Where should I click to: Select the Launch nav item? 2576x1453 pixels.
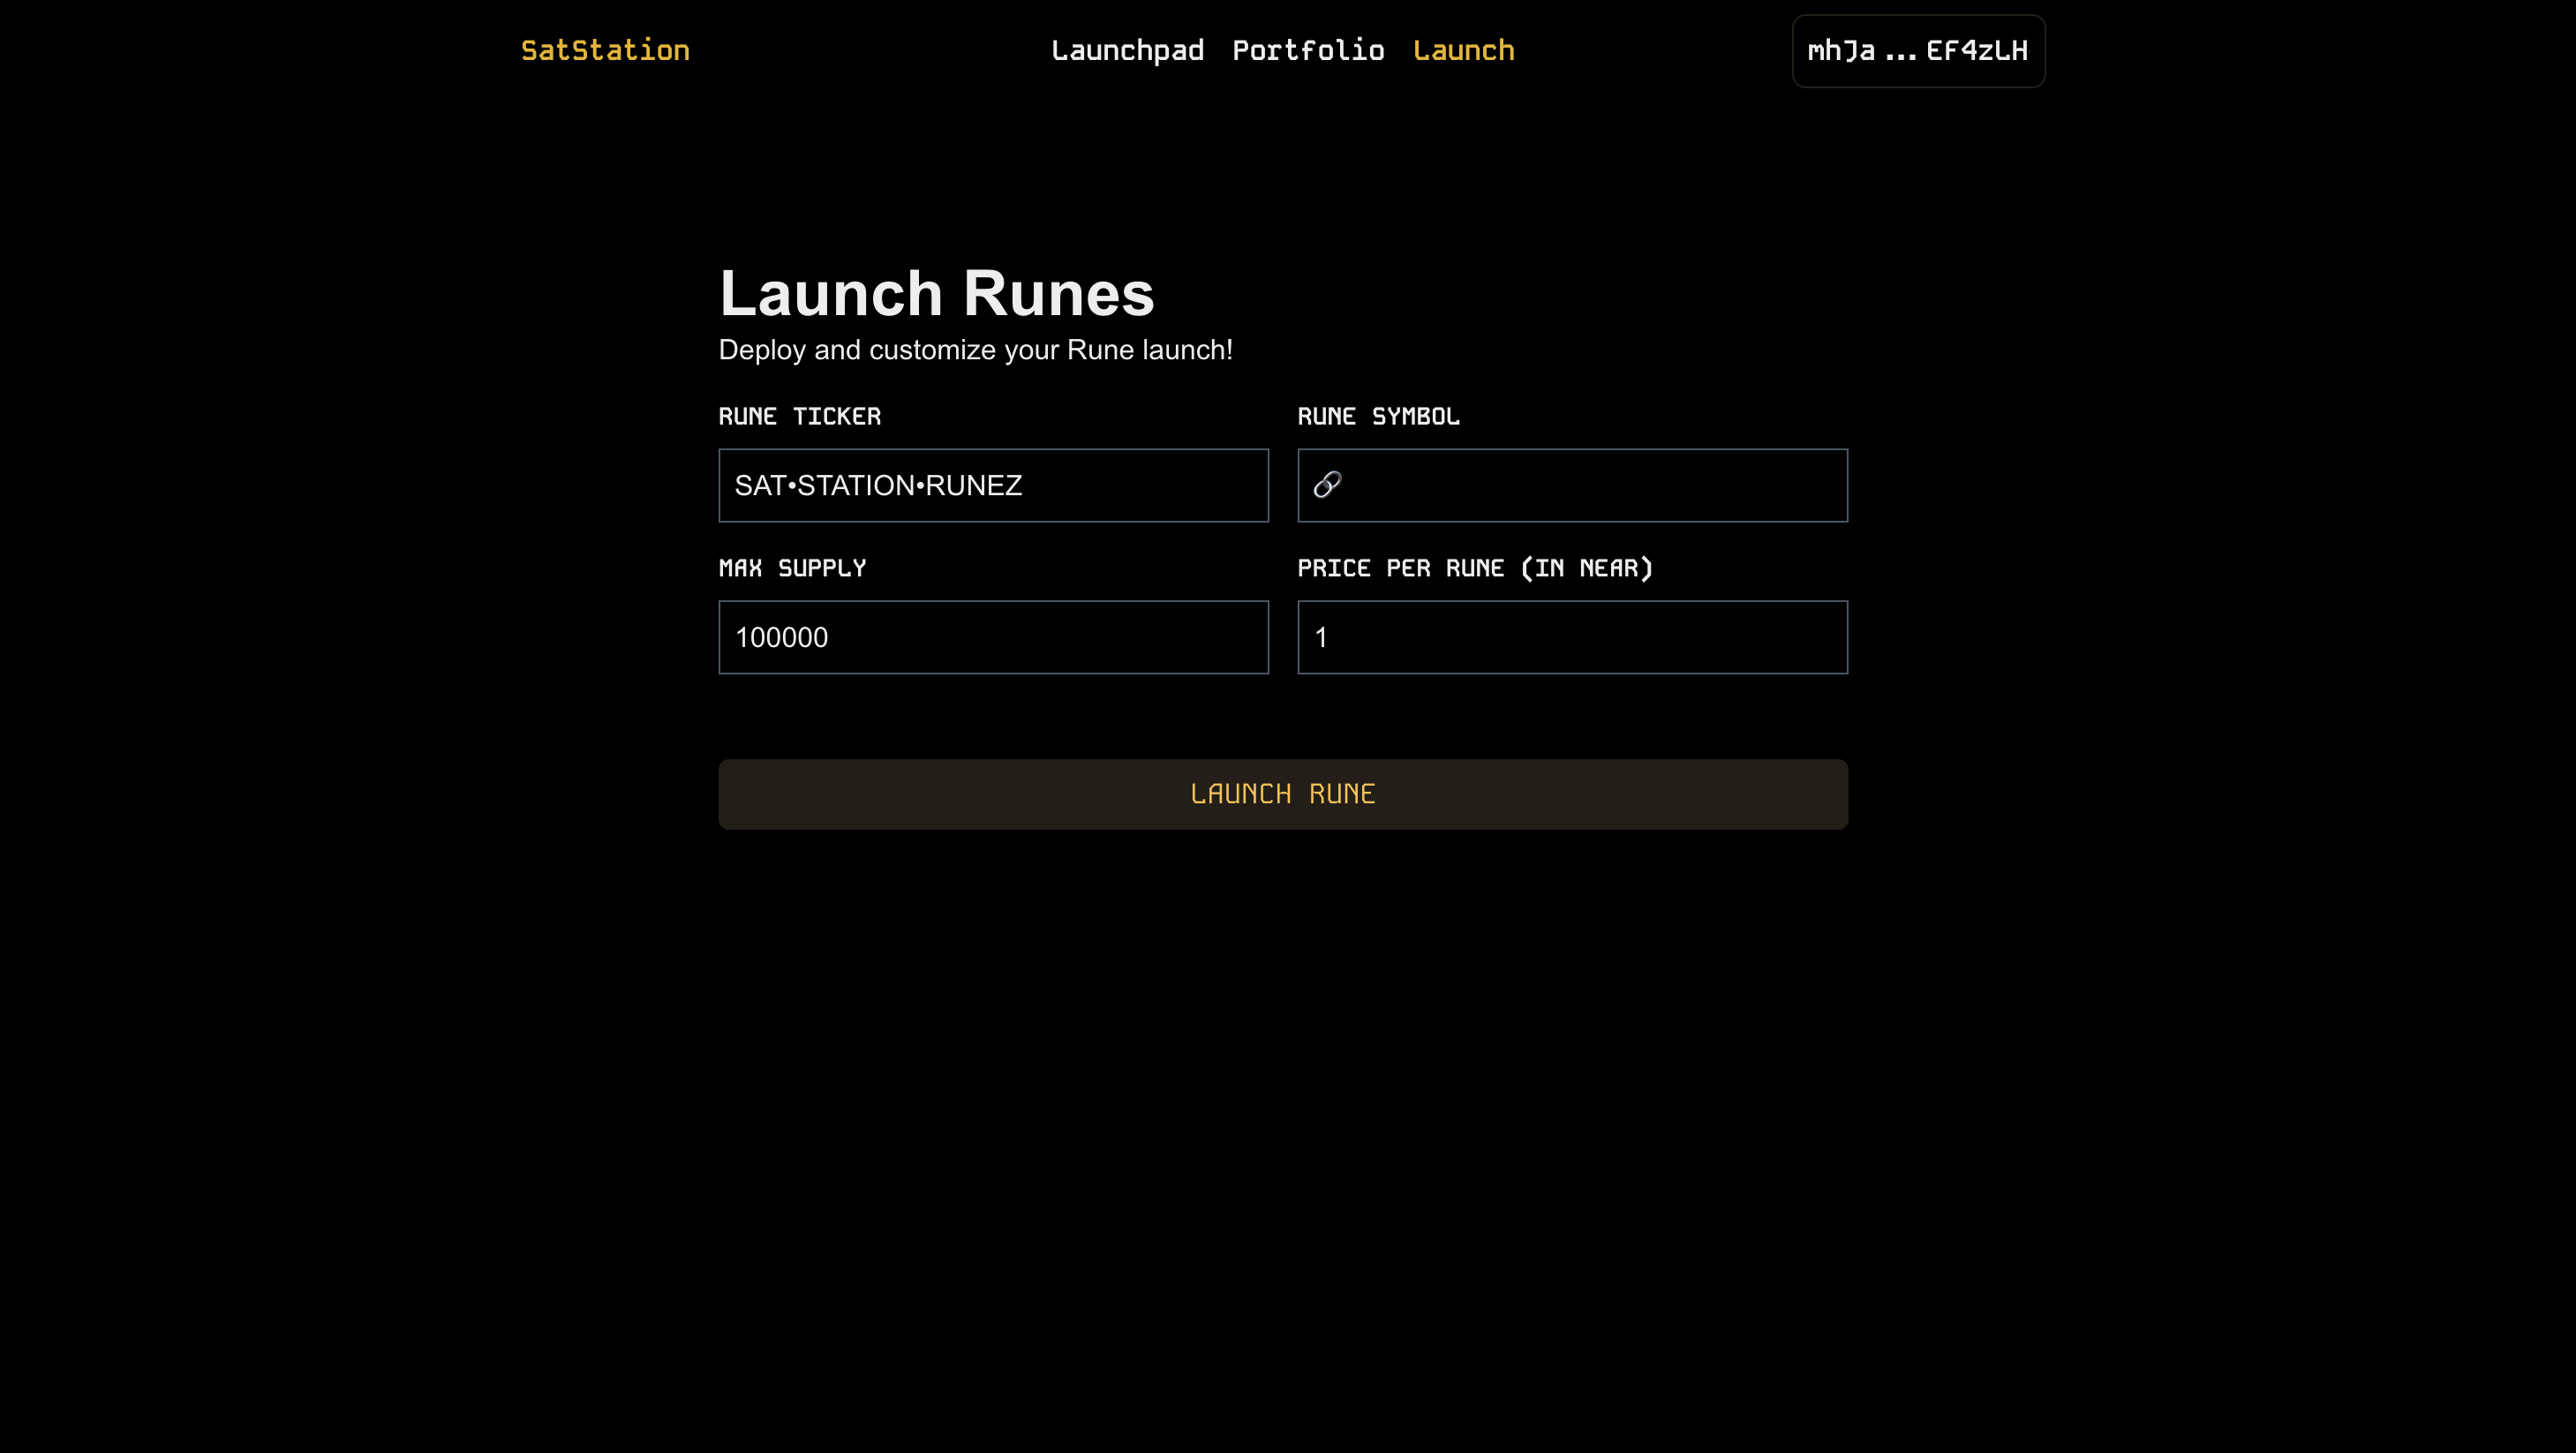(x=1463, y=51)
